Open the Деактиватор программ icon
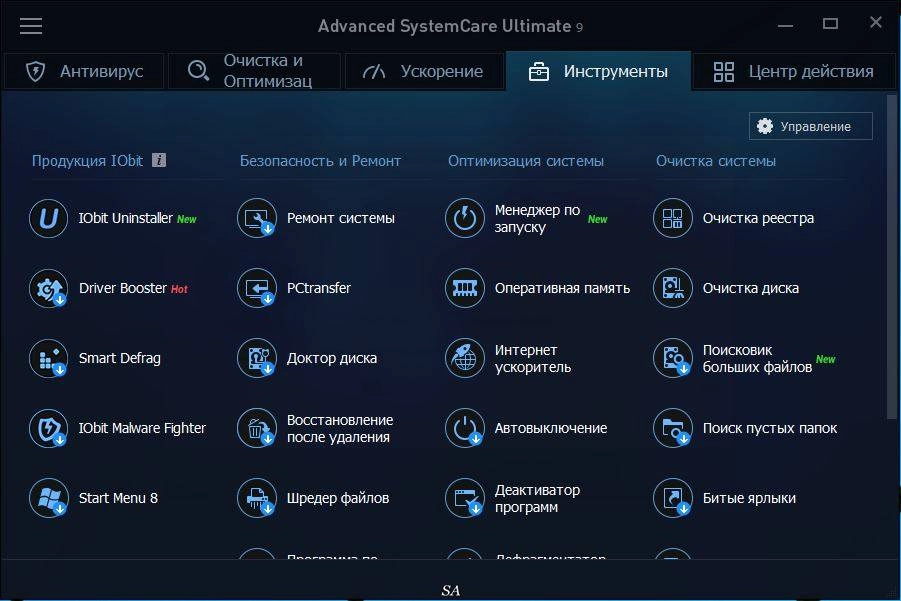This screenshot has height=601, width=901. click(x=465, y=498)
